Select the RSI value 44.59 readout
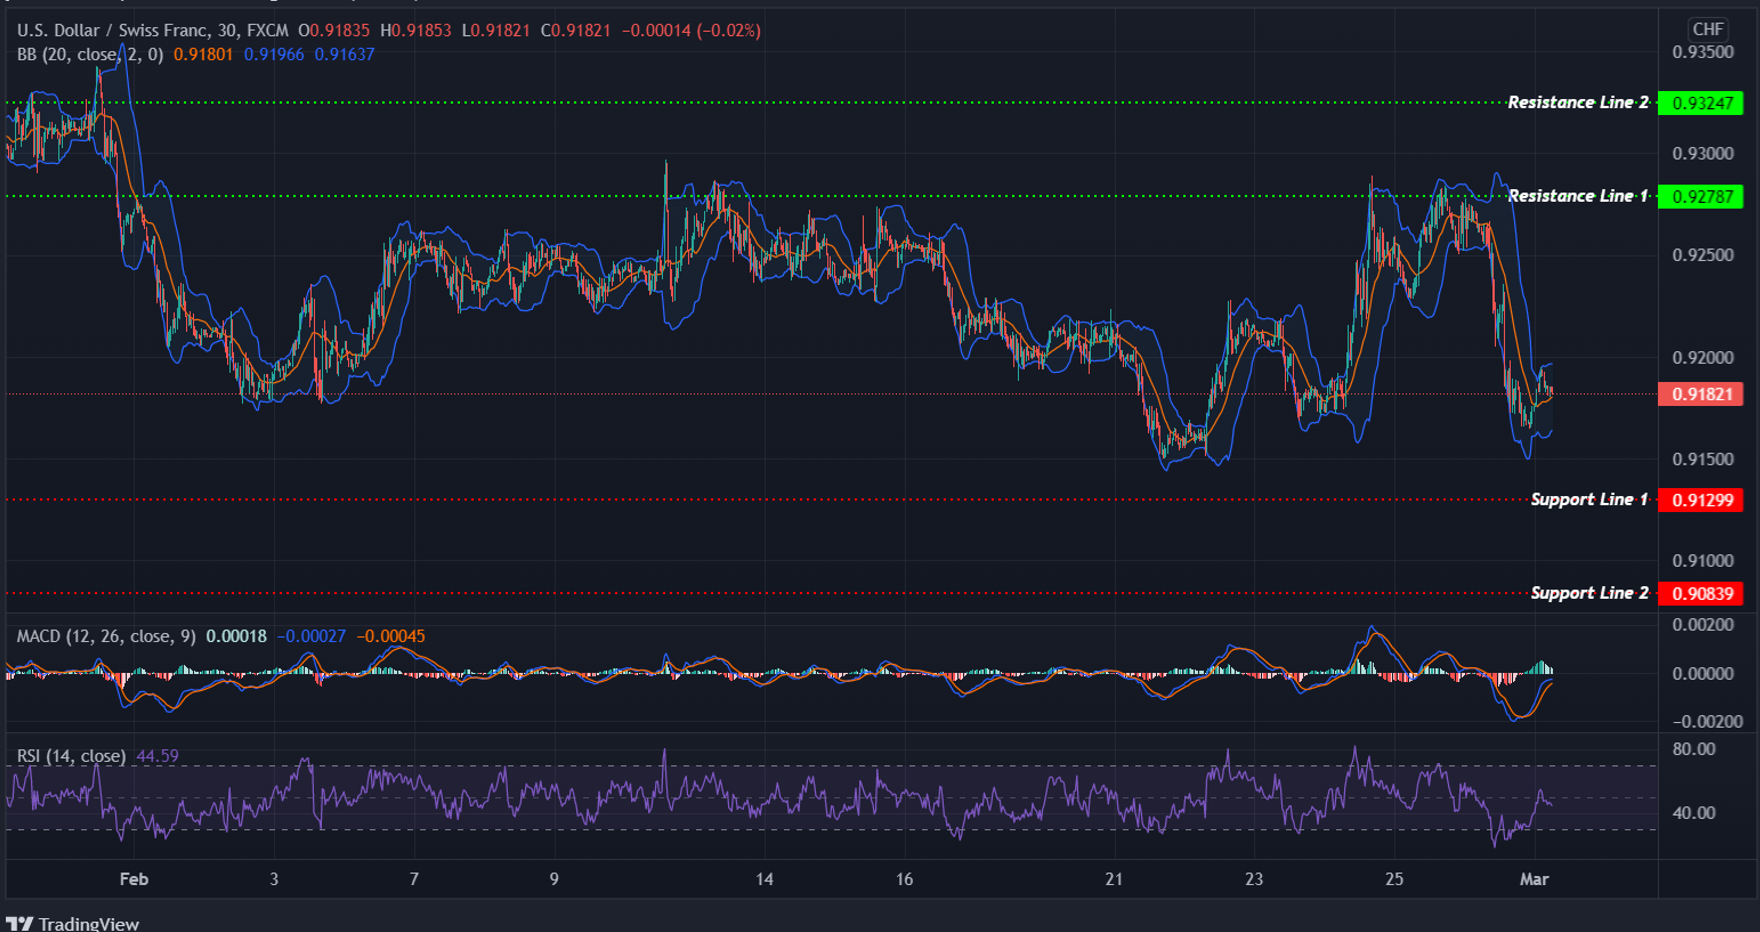Viewport: 1760px width, 932px height. [157, 756]
